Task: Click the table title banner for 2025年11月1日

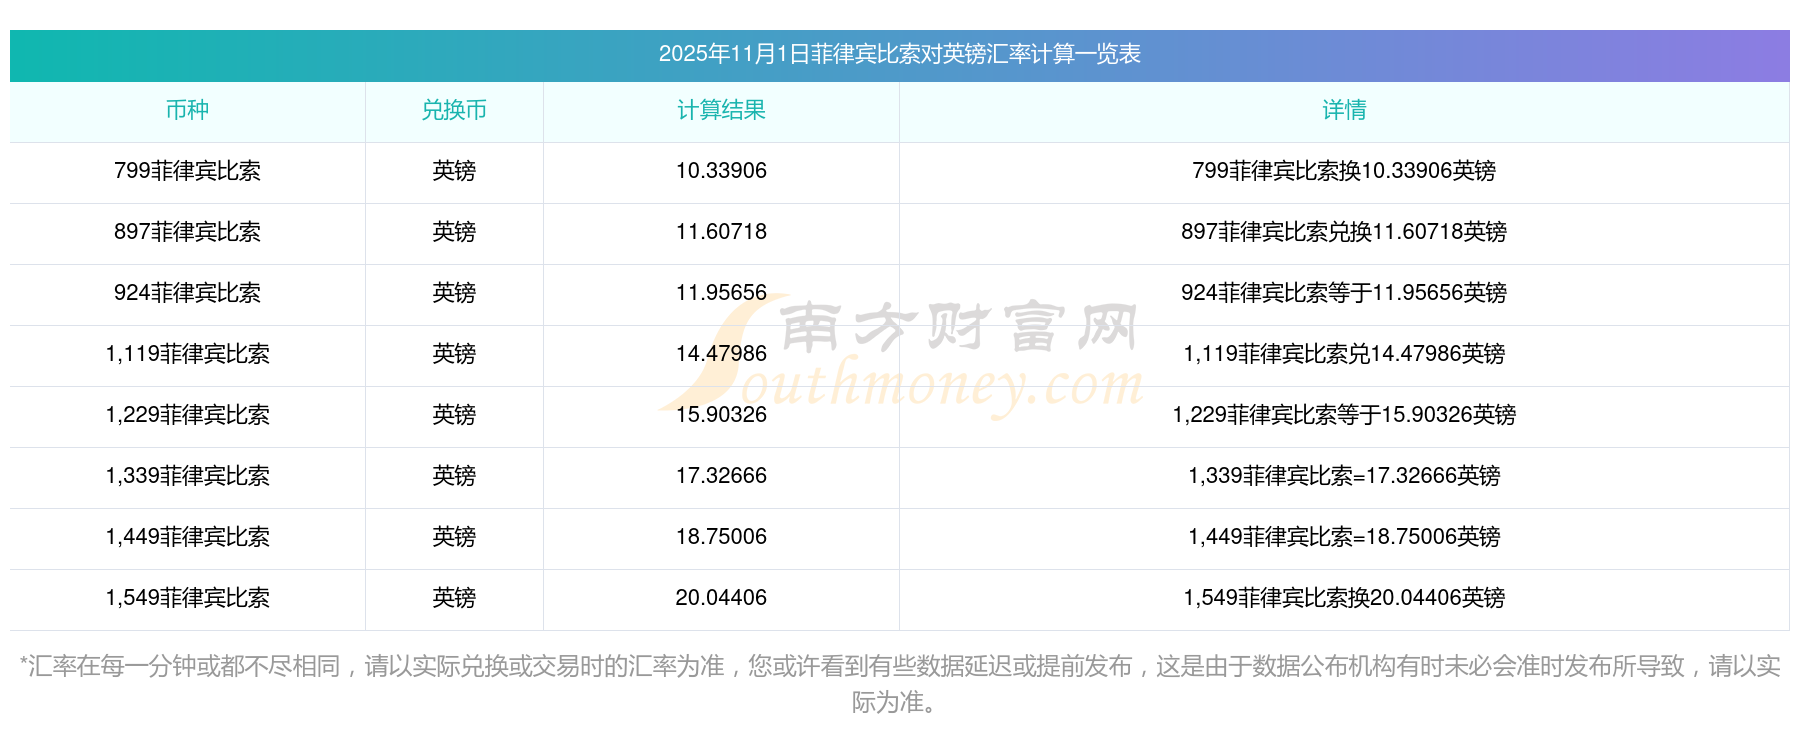Action: (x=899, y=54)
